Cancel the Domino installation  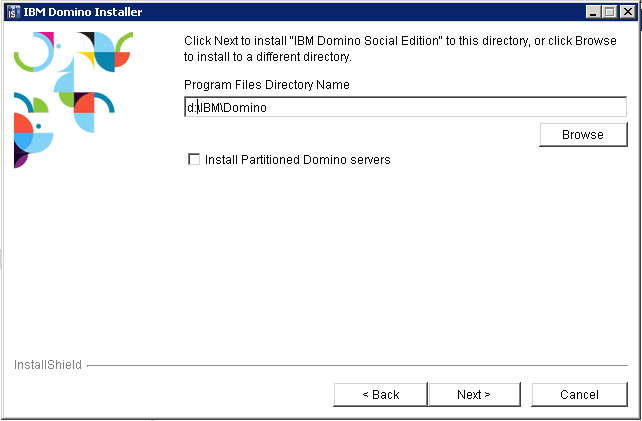[x=579, y=394]
